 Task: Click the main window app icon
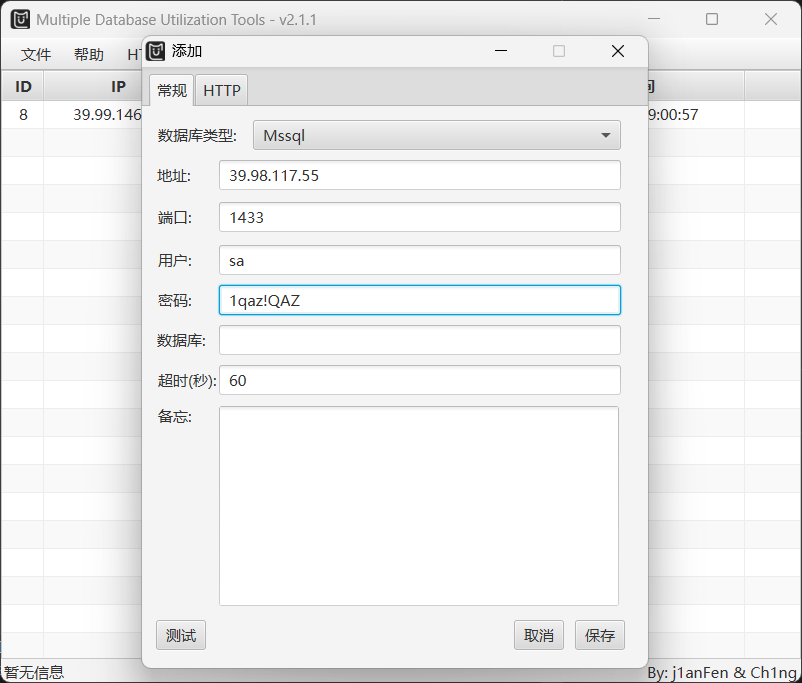click(x=20, y=19)
